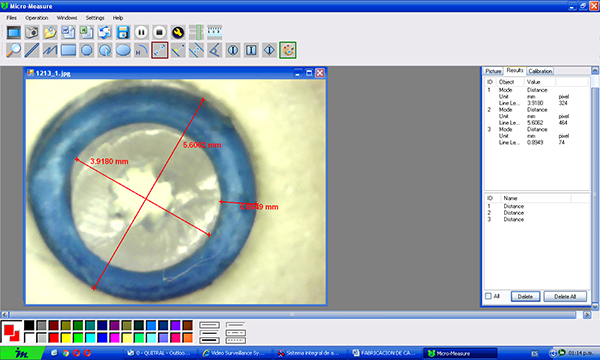Viewport: 600px width, 360px height.
Task: Select the magnifier zoom tool
Action: pyautogui.click(x=14, y=50)
